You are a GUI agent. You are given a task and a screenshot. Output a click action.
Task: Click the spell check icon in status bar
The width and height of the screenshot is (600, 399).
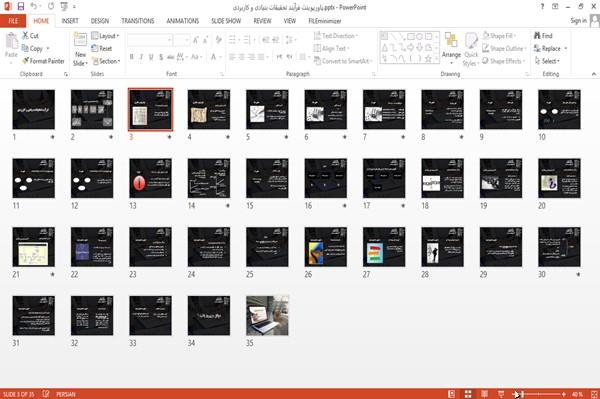46,394
